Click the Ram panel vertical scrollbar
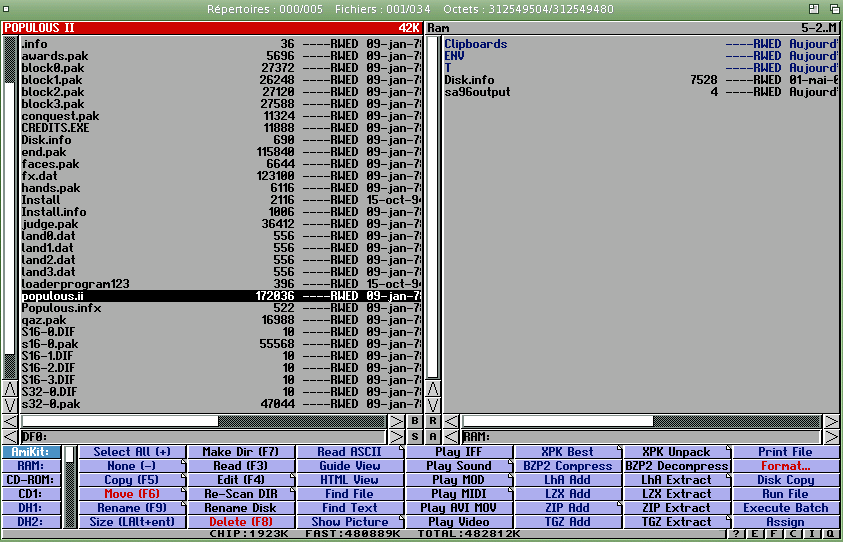This screenshot has width=843, height=542. [x=433, y=208]
